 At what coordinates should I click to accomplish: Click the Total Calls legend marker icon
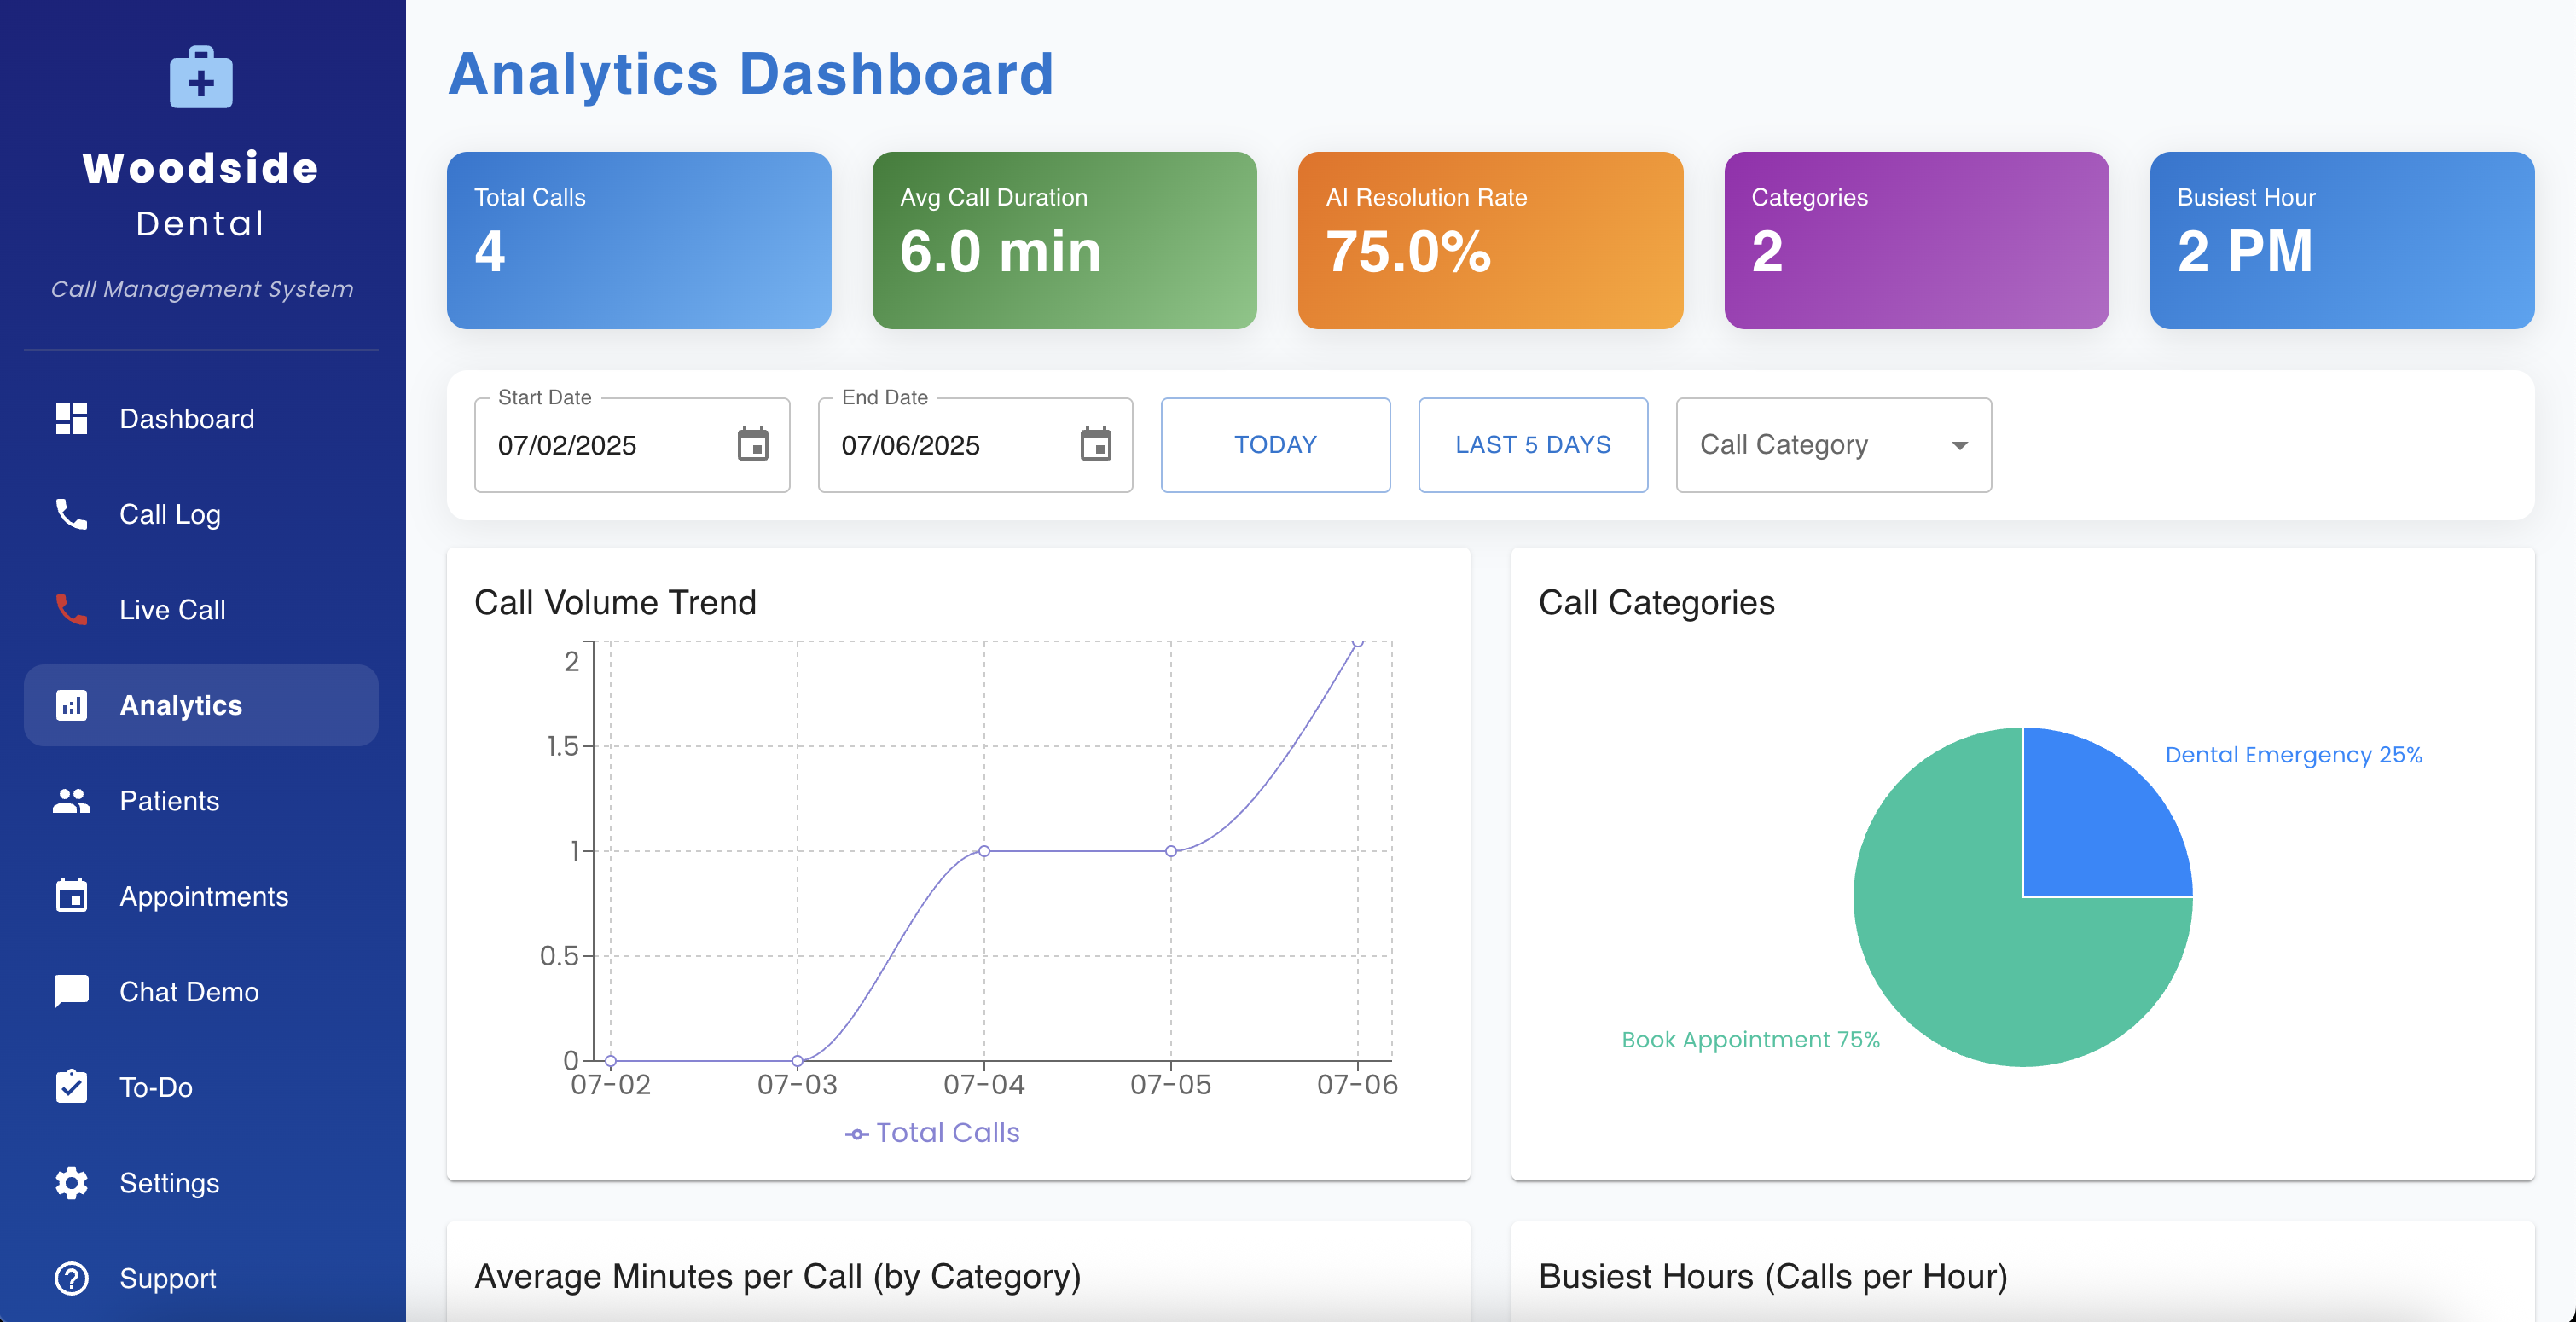point(856,1134)
